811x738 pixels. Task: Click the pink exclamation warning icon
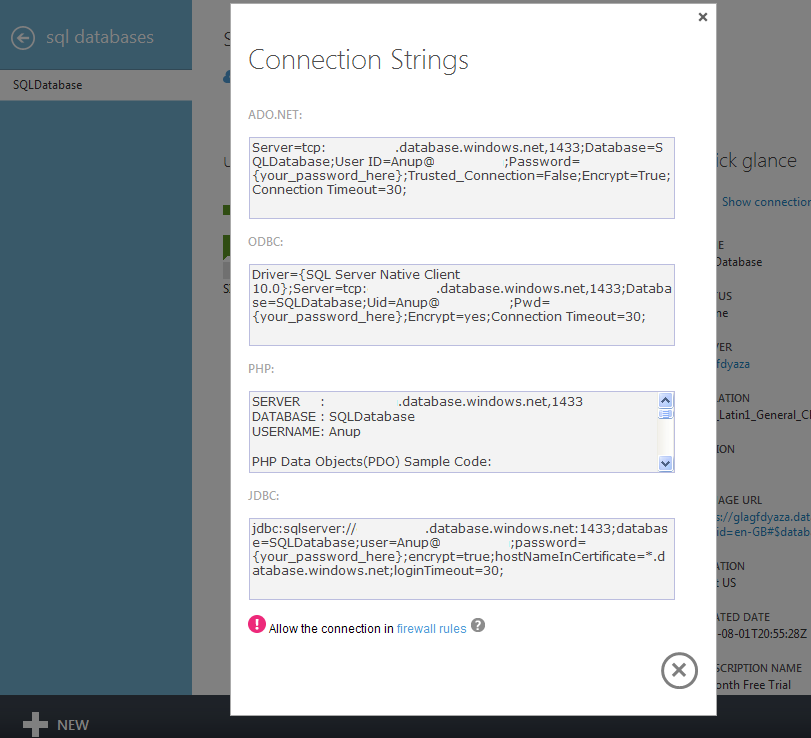pos(257,626)
